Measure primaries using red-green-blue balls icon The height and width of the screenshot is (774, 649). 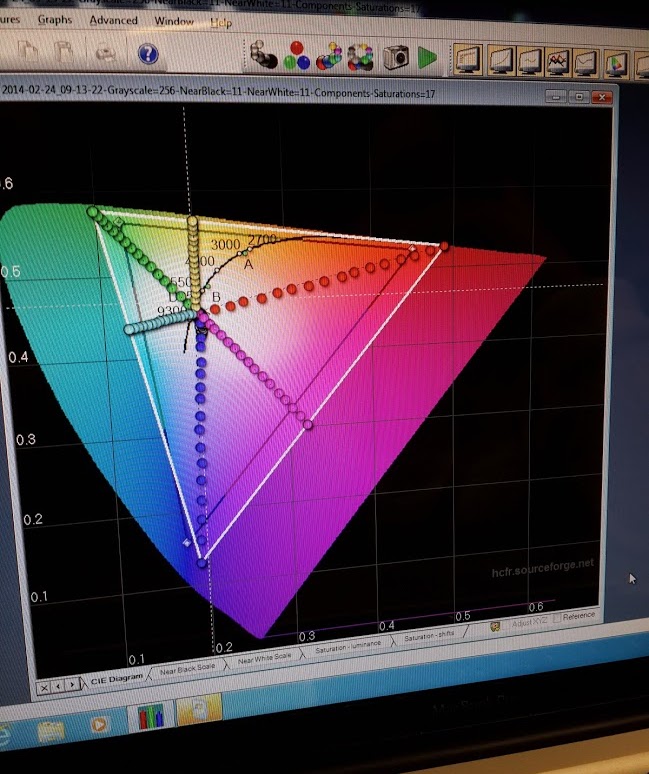pos(297,55)
